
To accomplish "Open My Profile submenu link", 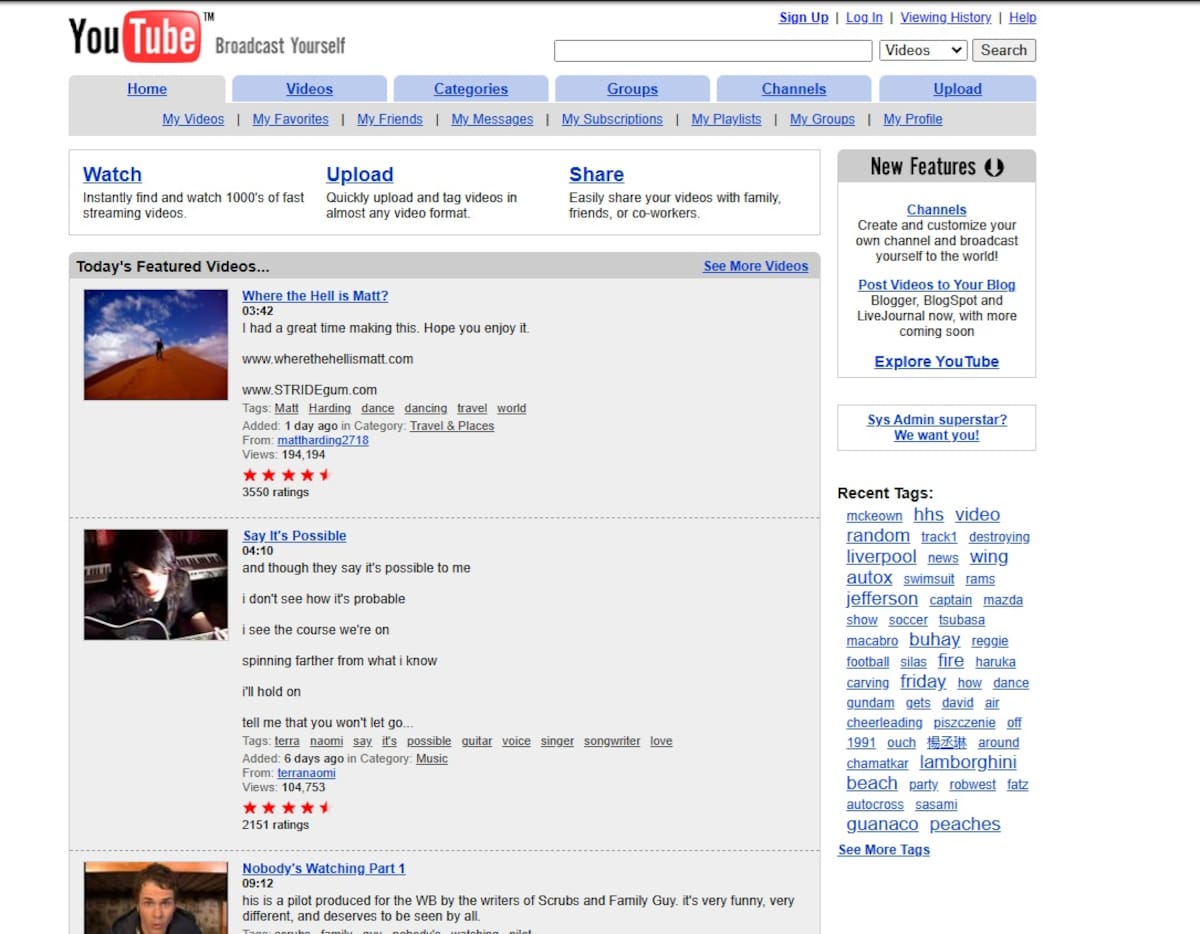I will click(913, 119).
